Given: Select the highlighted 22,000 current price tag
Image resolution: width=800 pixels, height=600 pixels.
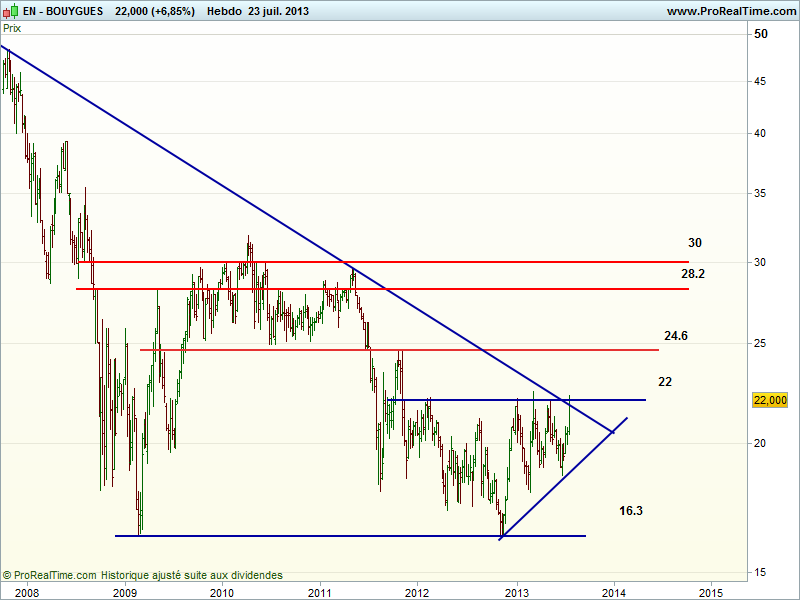Looking at the screenshot, I should pyautogui.click(x=770, y=400).
